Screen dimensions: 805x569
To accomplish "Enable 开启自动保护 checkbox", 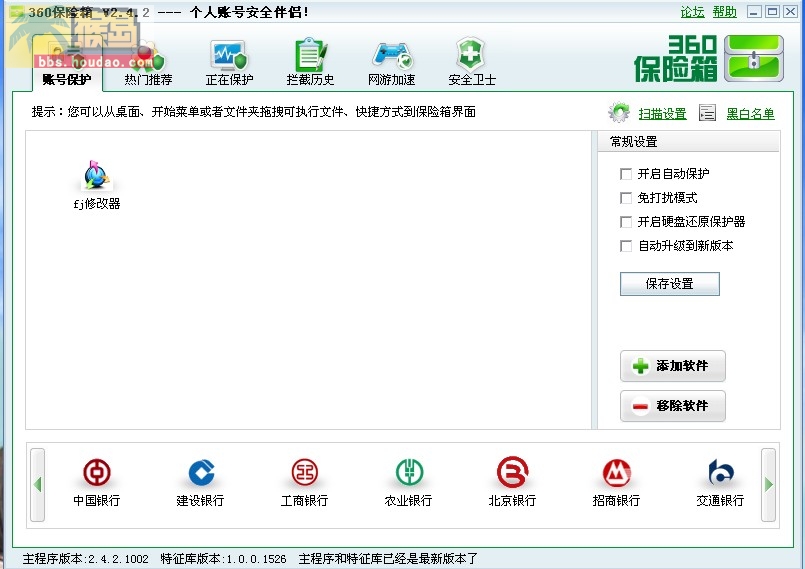I will [626, 174].
